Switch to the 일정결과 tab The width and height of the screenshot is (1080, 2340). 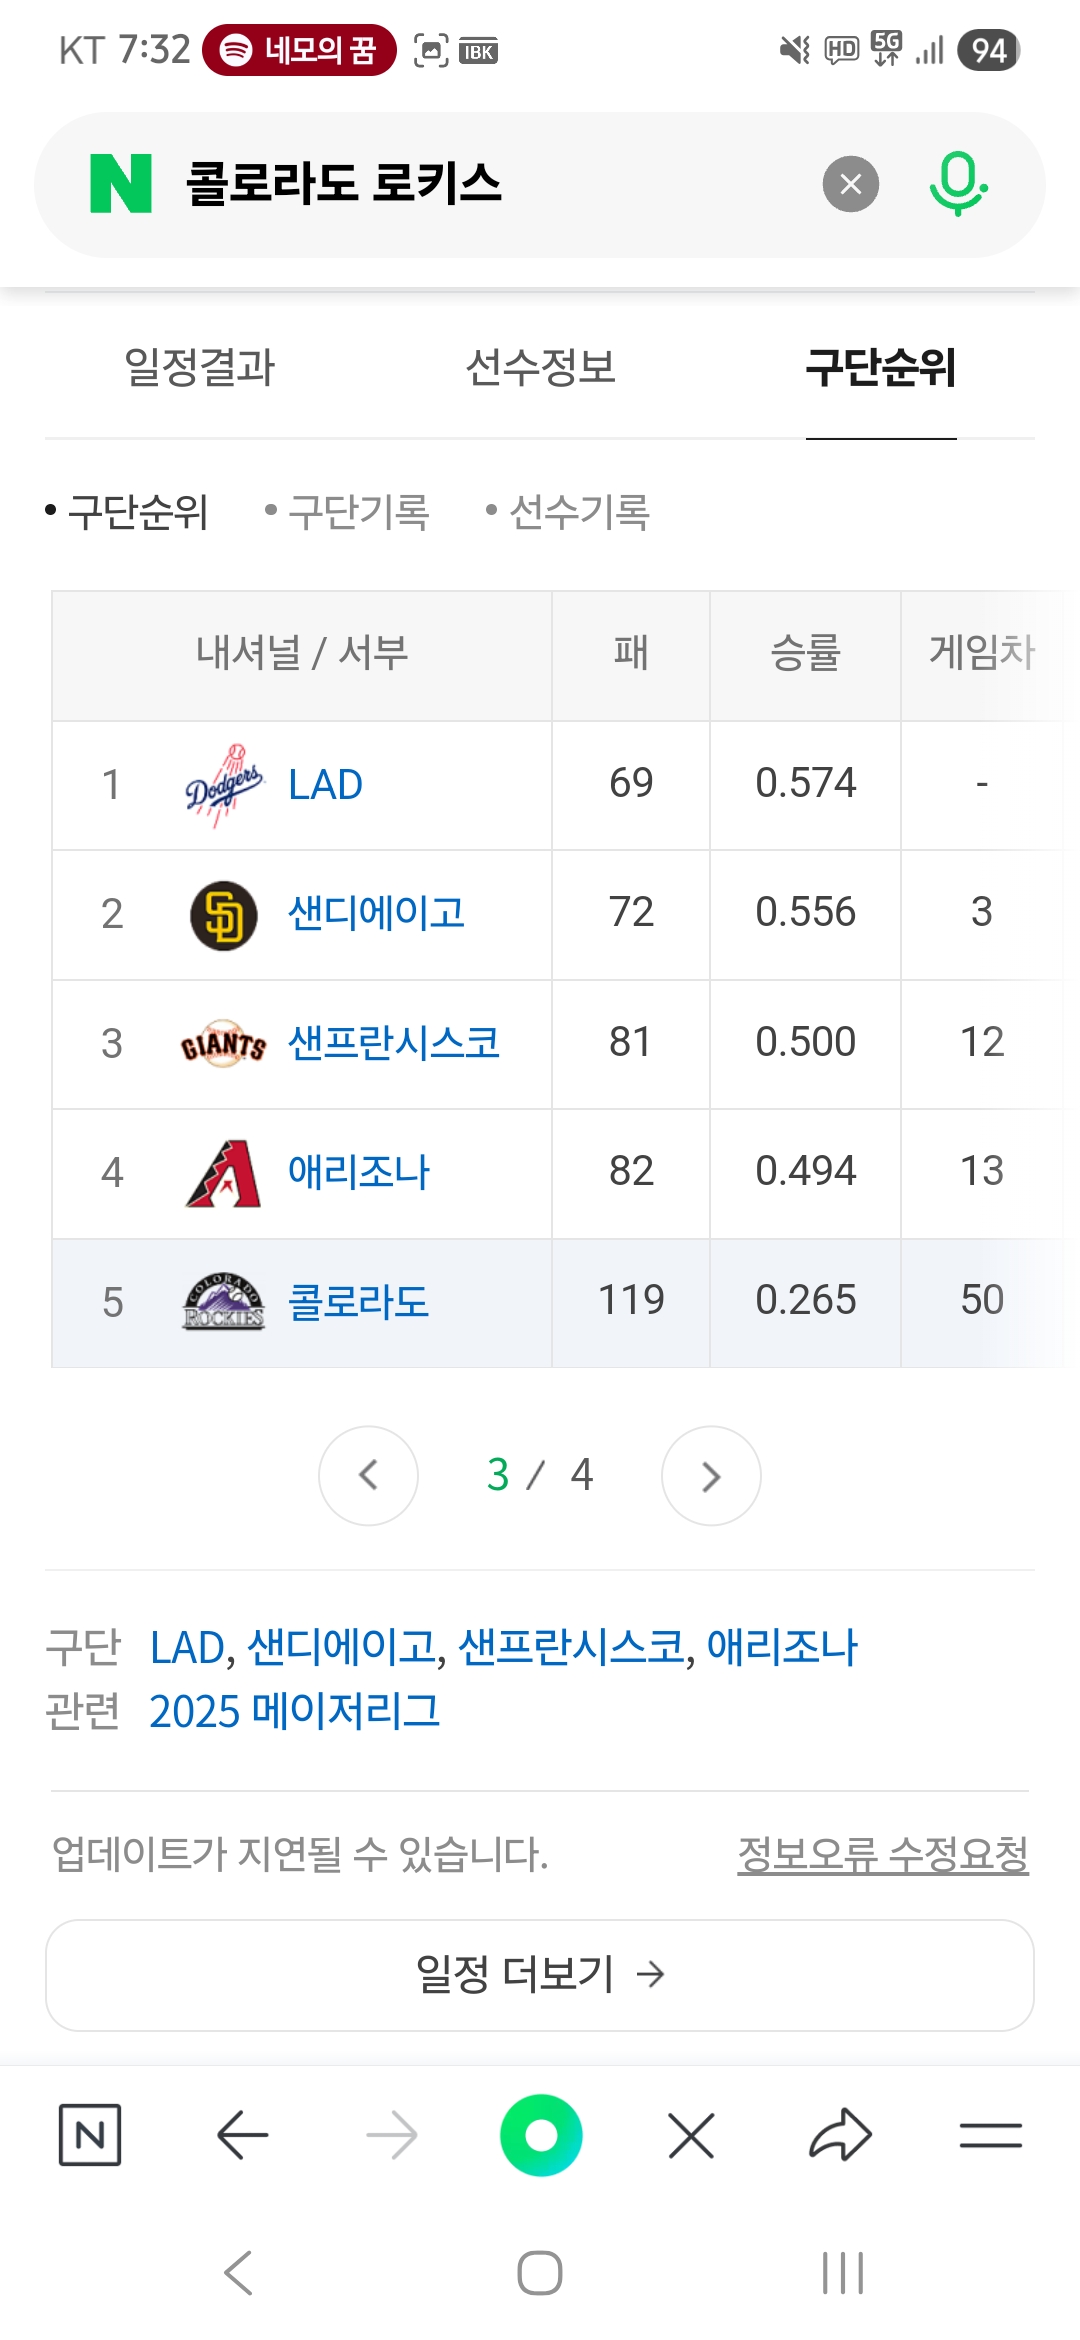[199, 367]
